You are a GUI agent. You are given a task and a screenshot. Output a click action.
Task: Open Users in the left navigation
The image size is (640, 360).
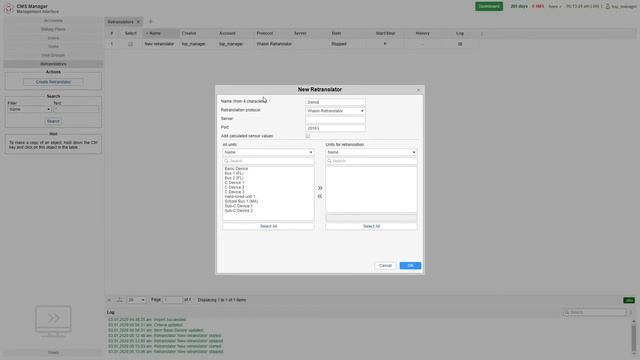click(53, 38)
